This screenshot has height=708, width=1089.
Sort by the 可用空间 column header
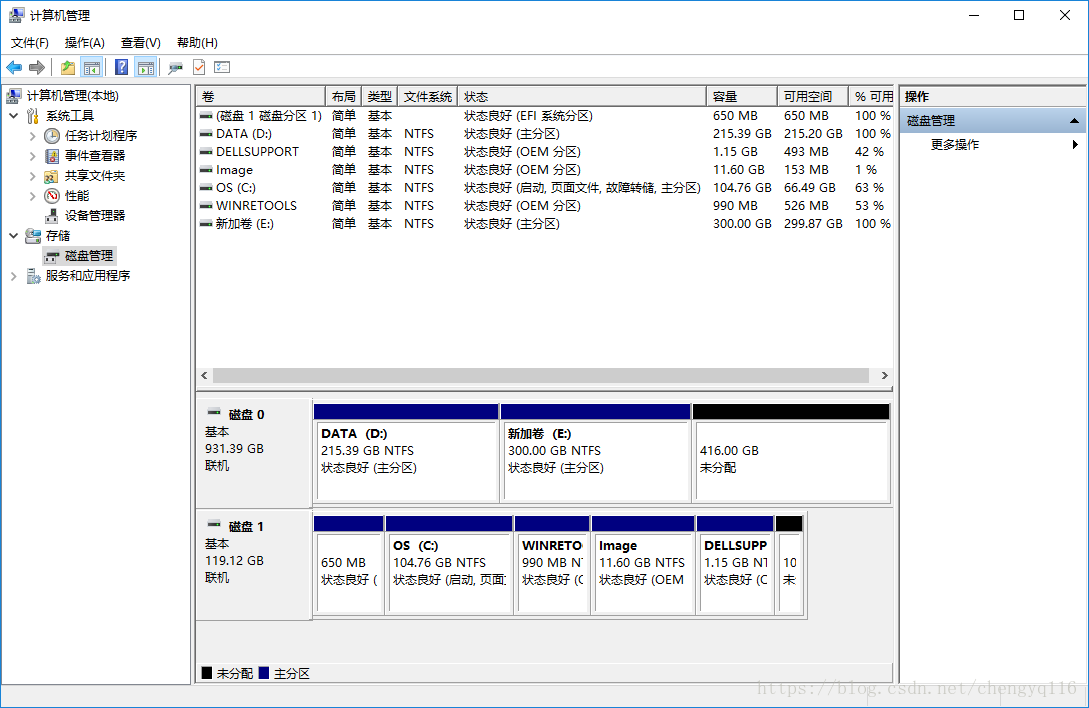click(813, 97)
